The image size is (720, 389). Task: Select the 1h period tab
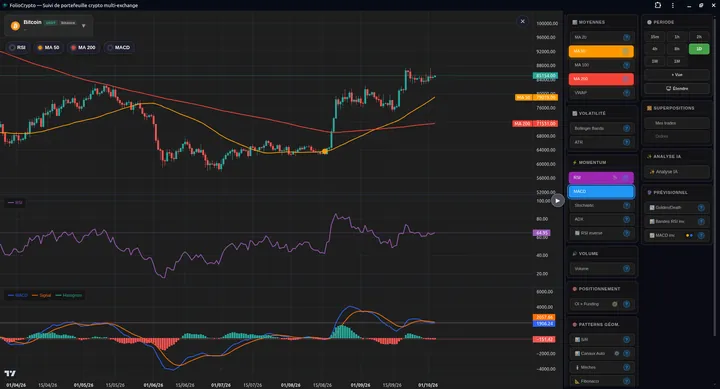[x=677, y=37]
